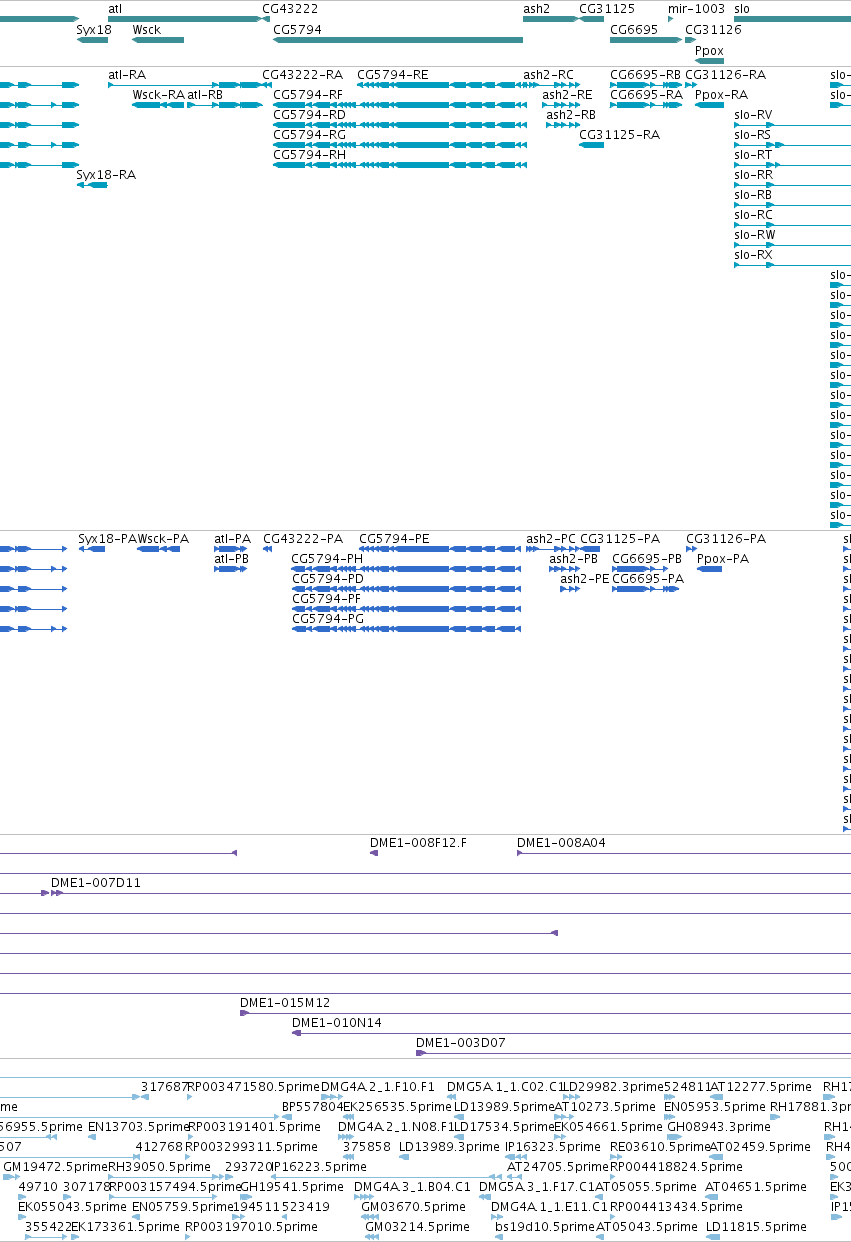Click transcript label slo-RB
The width and height of the screenshot is (851, 1242).
tap(753, 195)
